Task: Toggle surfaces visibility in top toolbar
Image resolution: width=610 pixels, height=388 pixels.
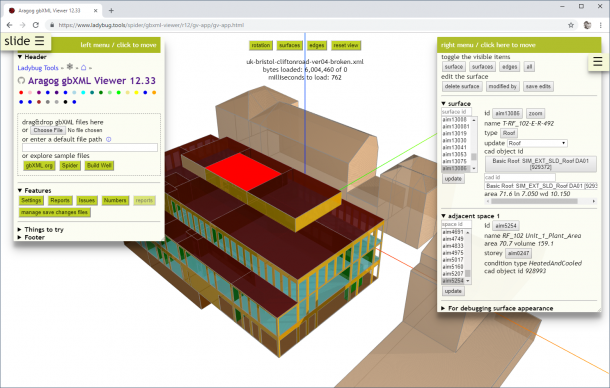Action: 290,46
